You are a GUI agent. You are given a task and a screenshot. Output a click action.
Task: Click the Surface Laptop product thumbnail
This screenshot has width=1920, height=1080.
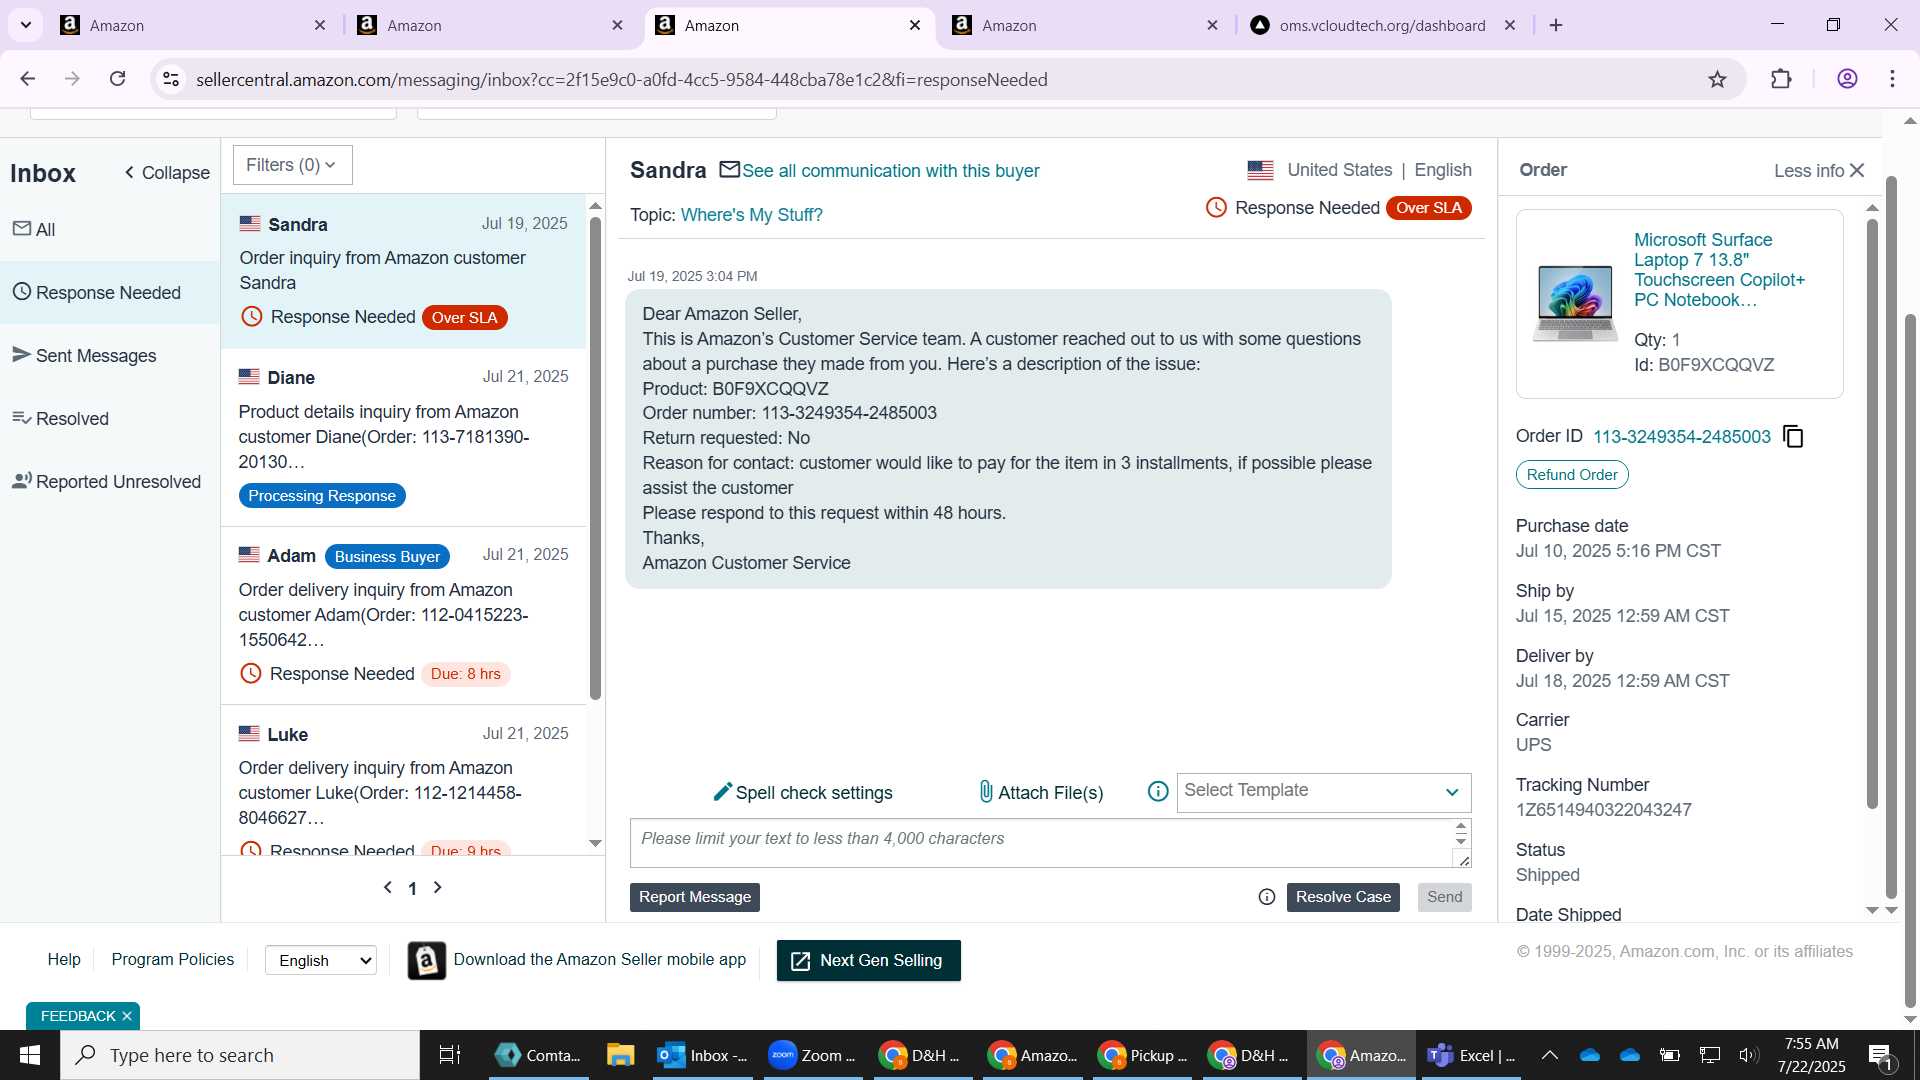(1575, 303)
